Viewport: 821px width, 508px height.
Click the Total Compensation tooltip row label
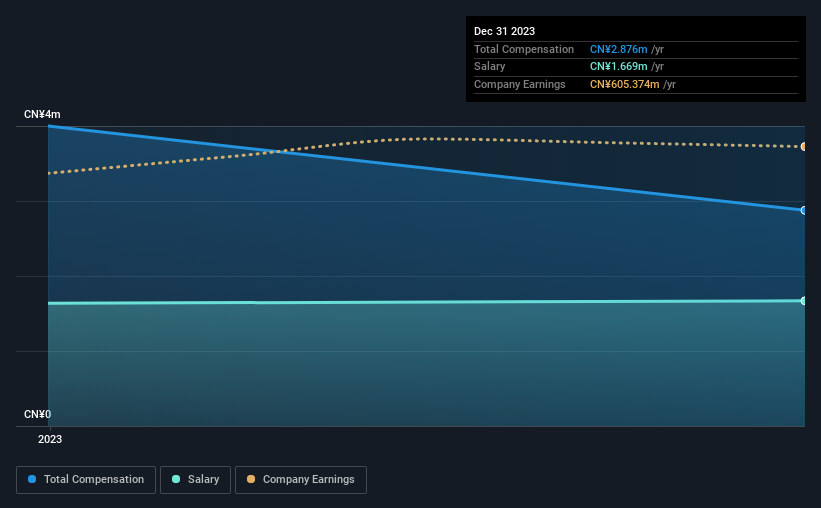(x=524, y=49)
